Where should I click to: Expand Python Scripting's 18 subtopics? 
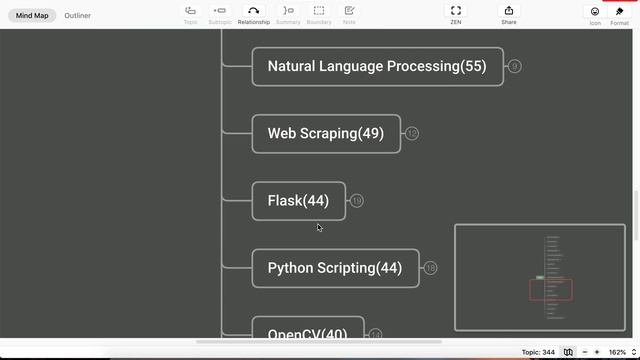coord(430,268)
